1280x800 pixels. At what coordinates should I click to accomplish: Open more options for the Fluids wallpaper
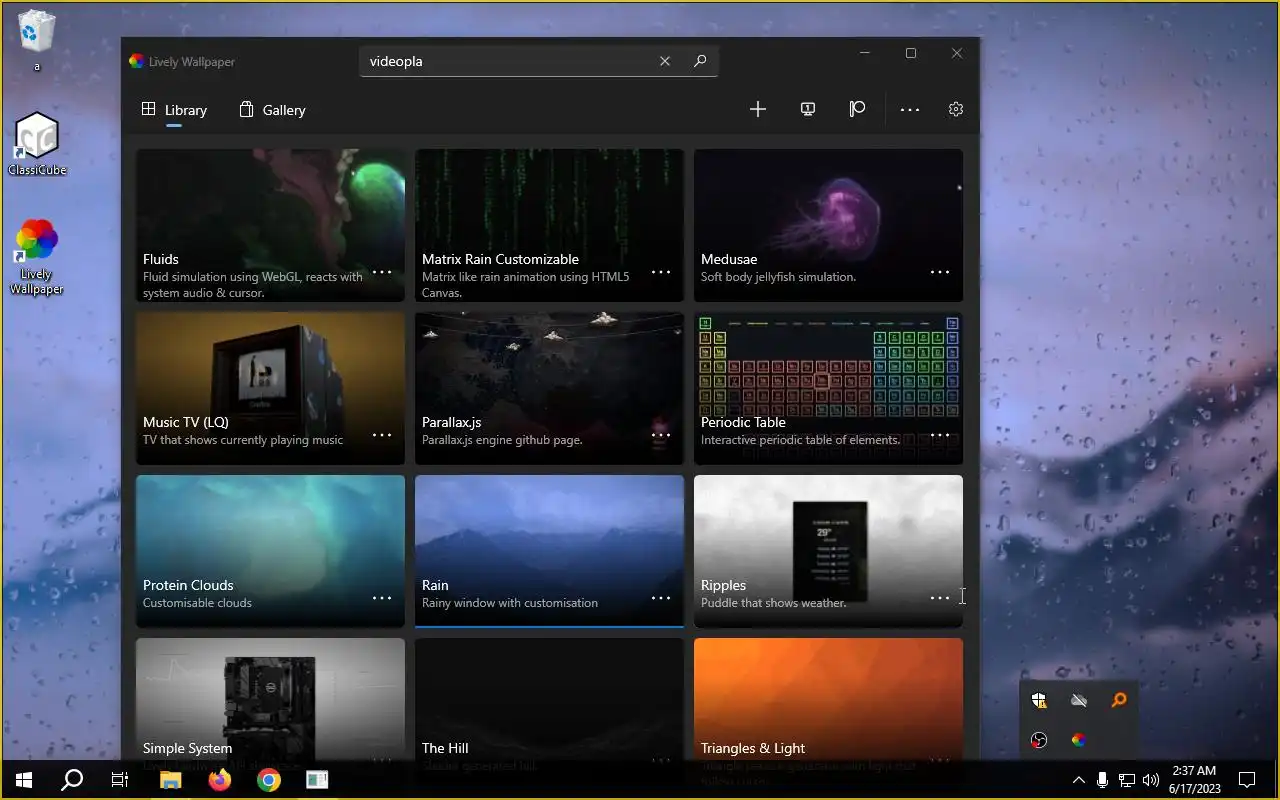[382, 271]
